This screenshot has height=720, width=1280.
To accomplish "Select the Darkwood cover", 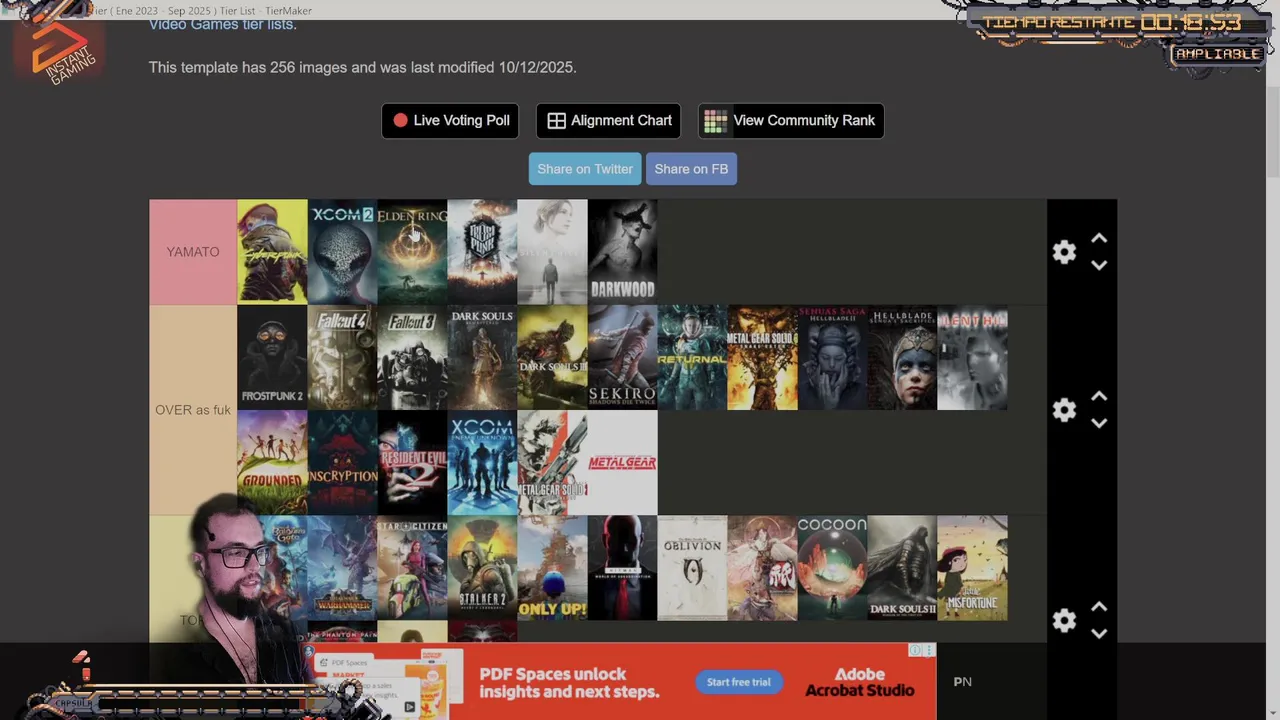I will (622, 252).
